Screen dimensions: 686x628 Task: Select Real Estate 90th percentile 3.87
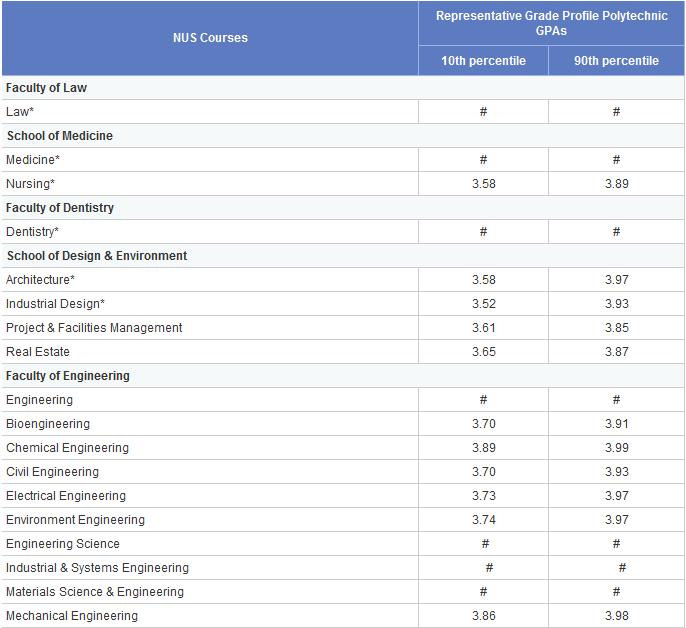point(616,352)
